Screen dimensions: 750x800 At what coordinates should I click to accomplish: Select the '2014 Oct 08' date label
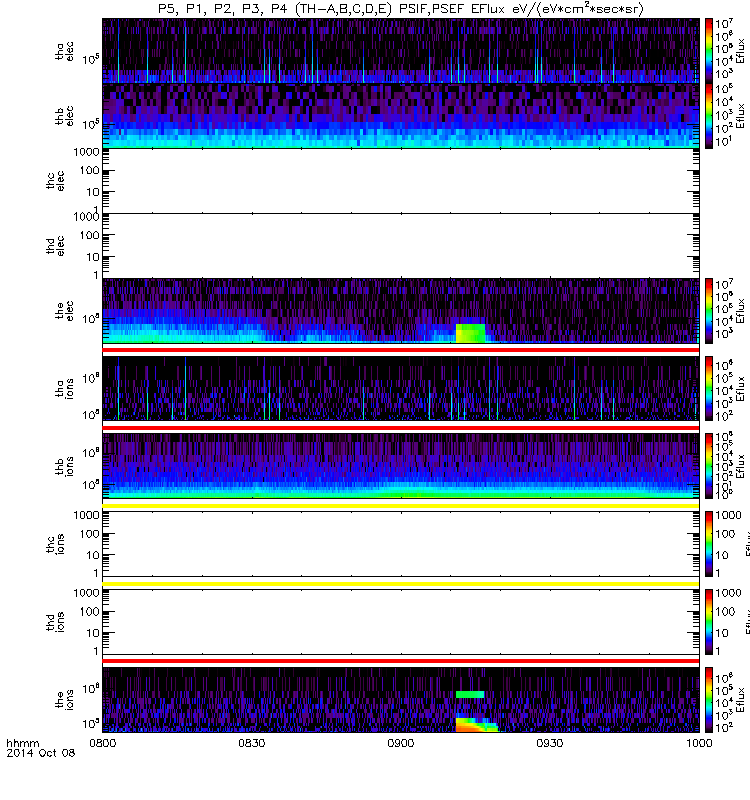click(41, 753)
